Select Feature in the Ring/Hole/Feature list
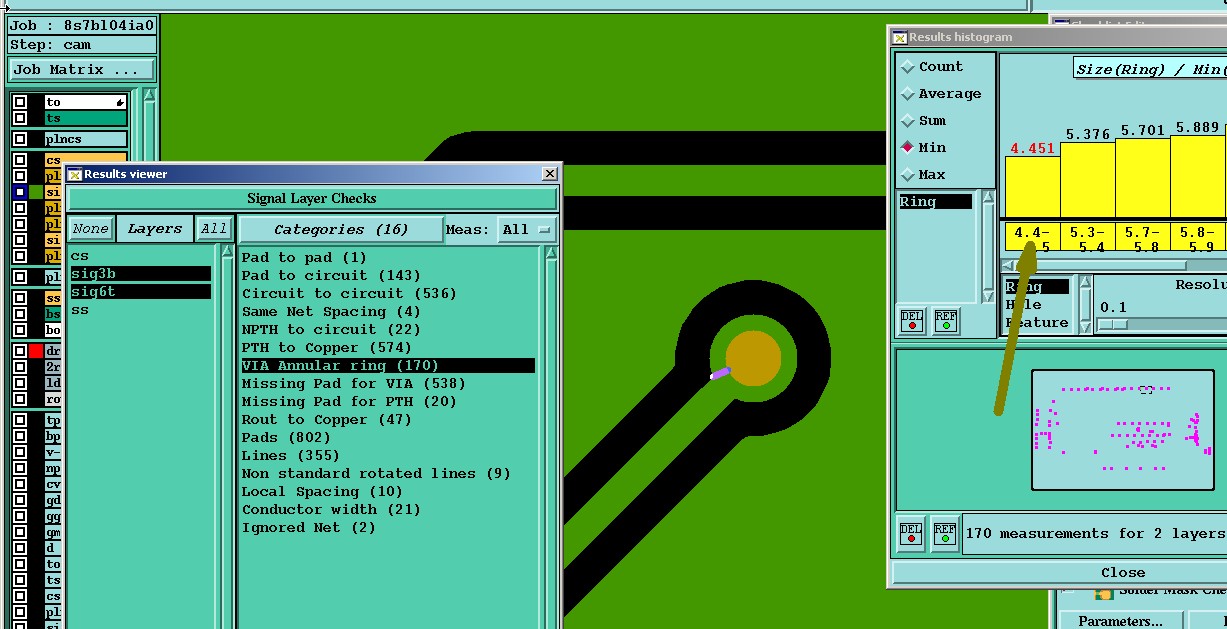Image resolution: width=1227 pixels, height=629 pixels. coord(1036,323)
